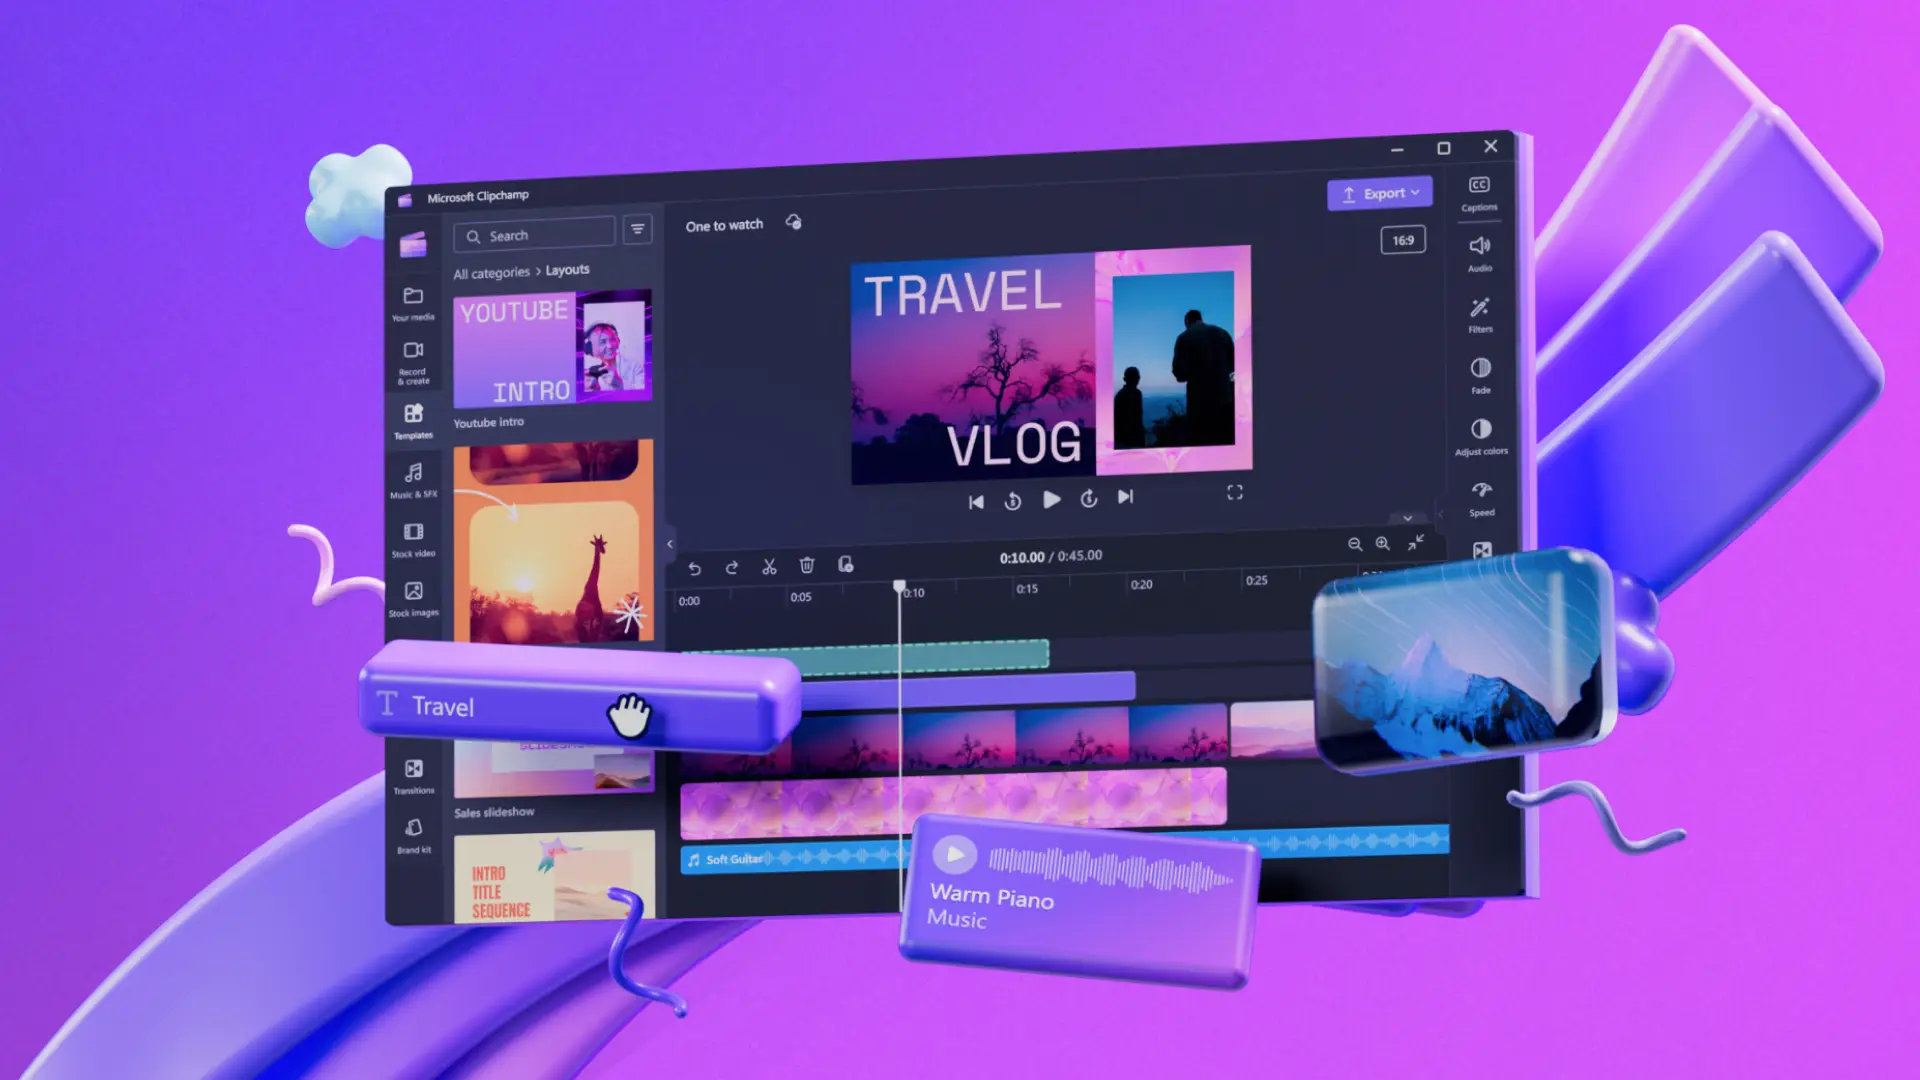Drag the timeline playhead marker
This screenshot has width=1920, height=1080.
pyautogui.click(x=899, y=588)
